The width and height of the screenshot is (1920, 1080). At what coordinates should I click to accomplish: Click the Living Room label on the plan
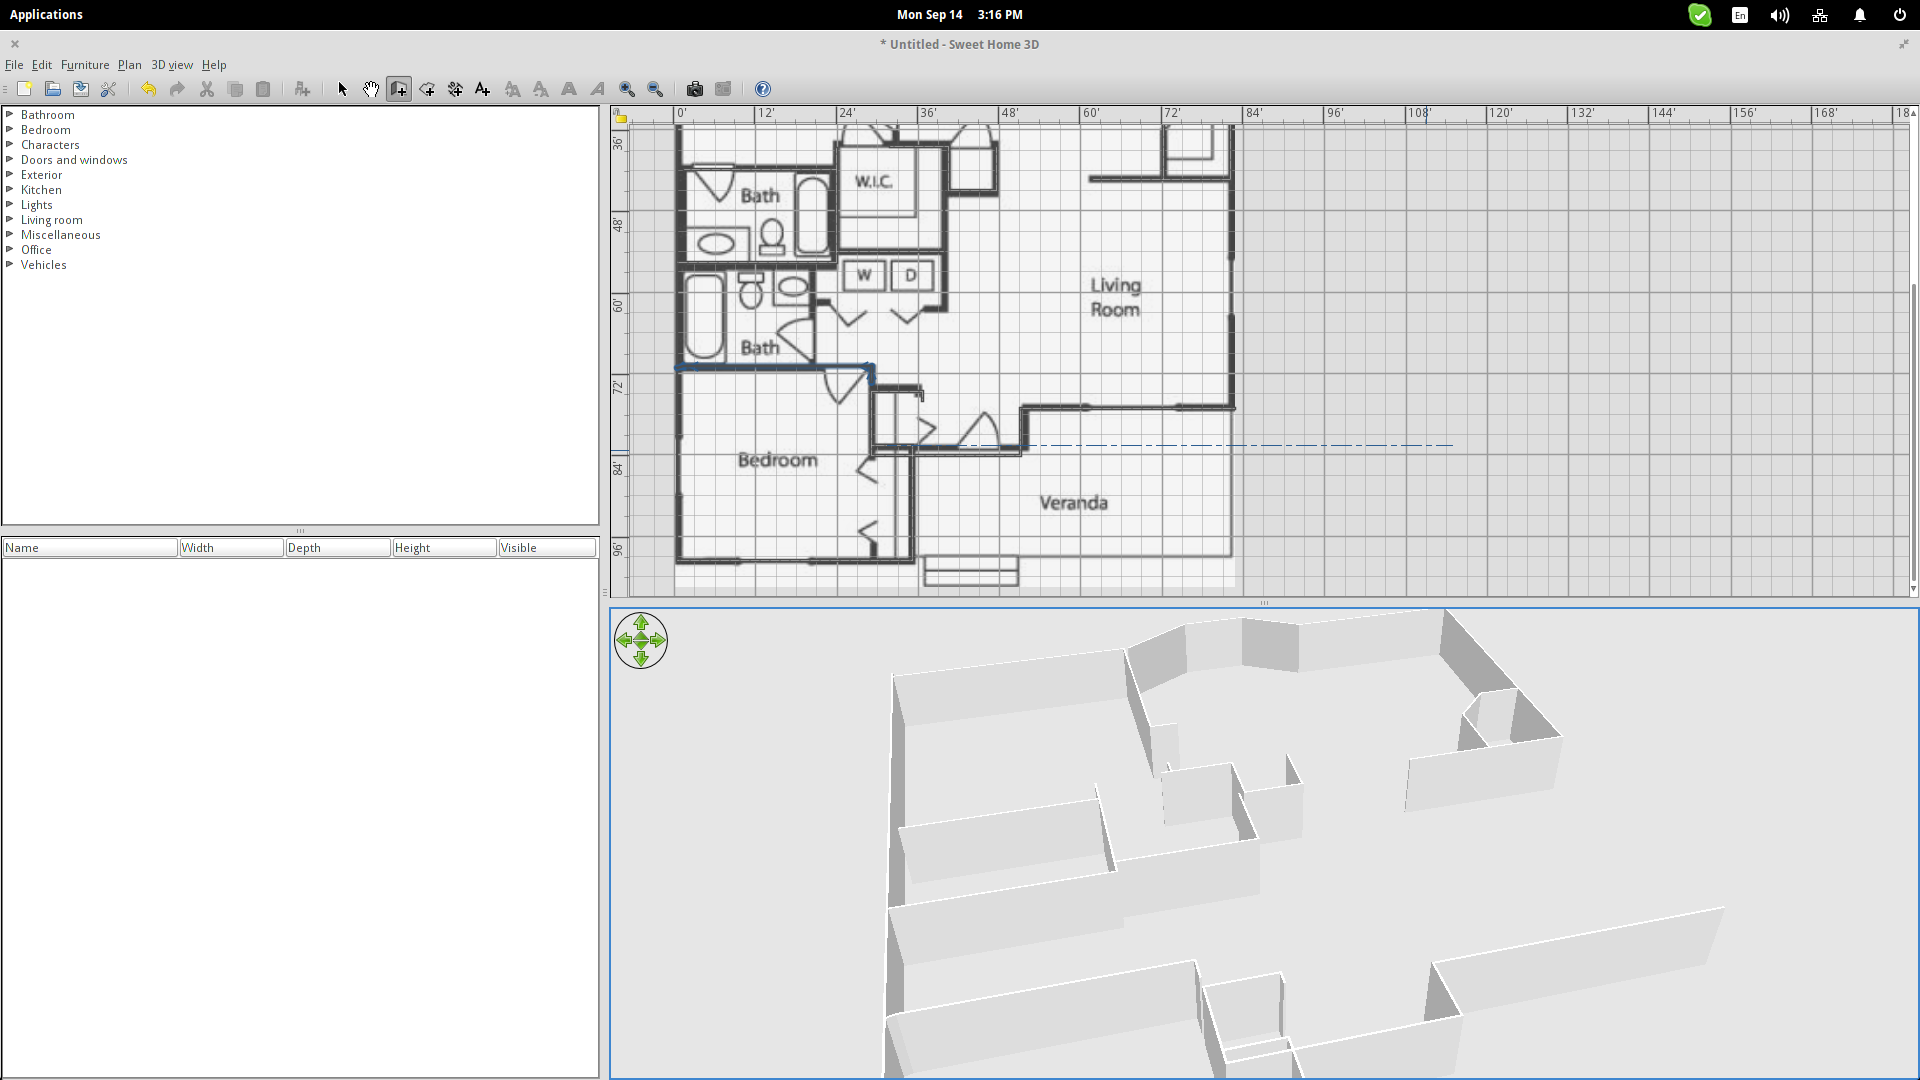[x=1115, y=297]
